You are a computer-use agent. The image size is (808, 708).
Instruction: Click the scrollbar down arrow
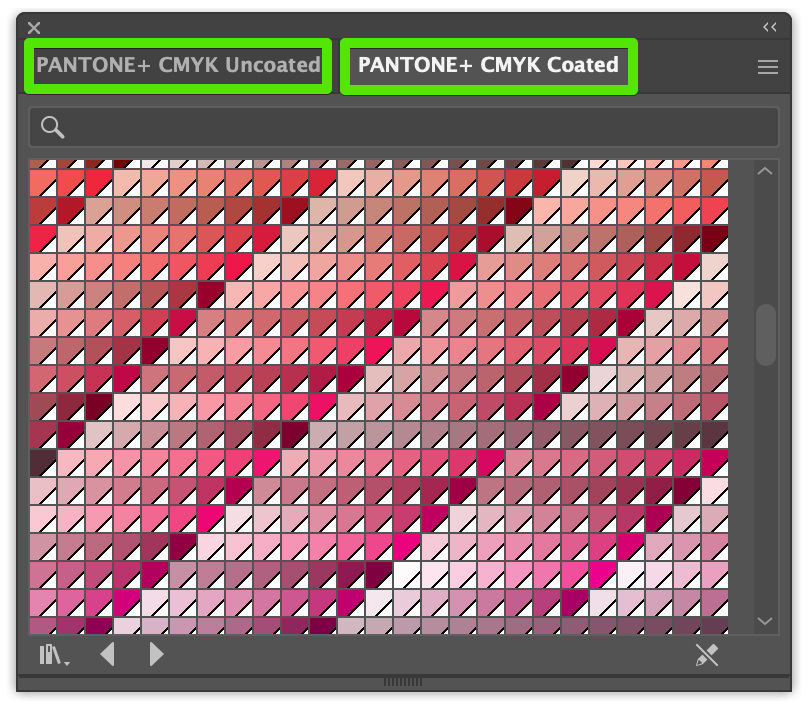[x=765, y=621]
